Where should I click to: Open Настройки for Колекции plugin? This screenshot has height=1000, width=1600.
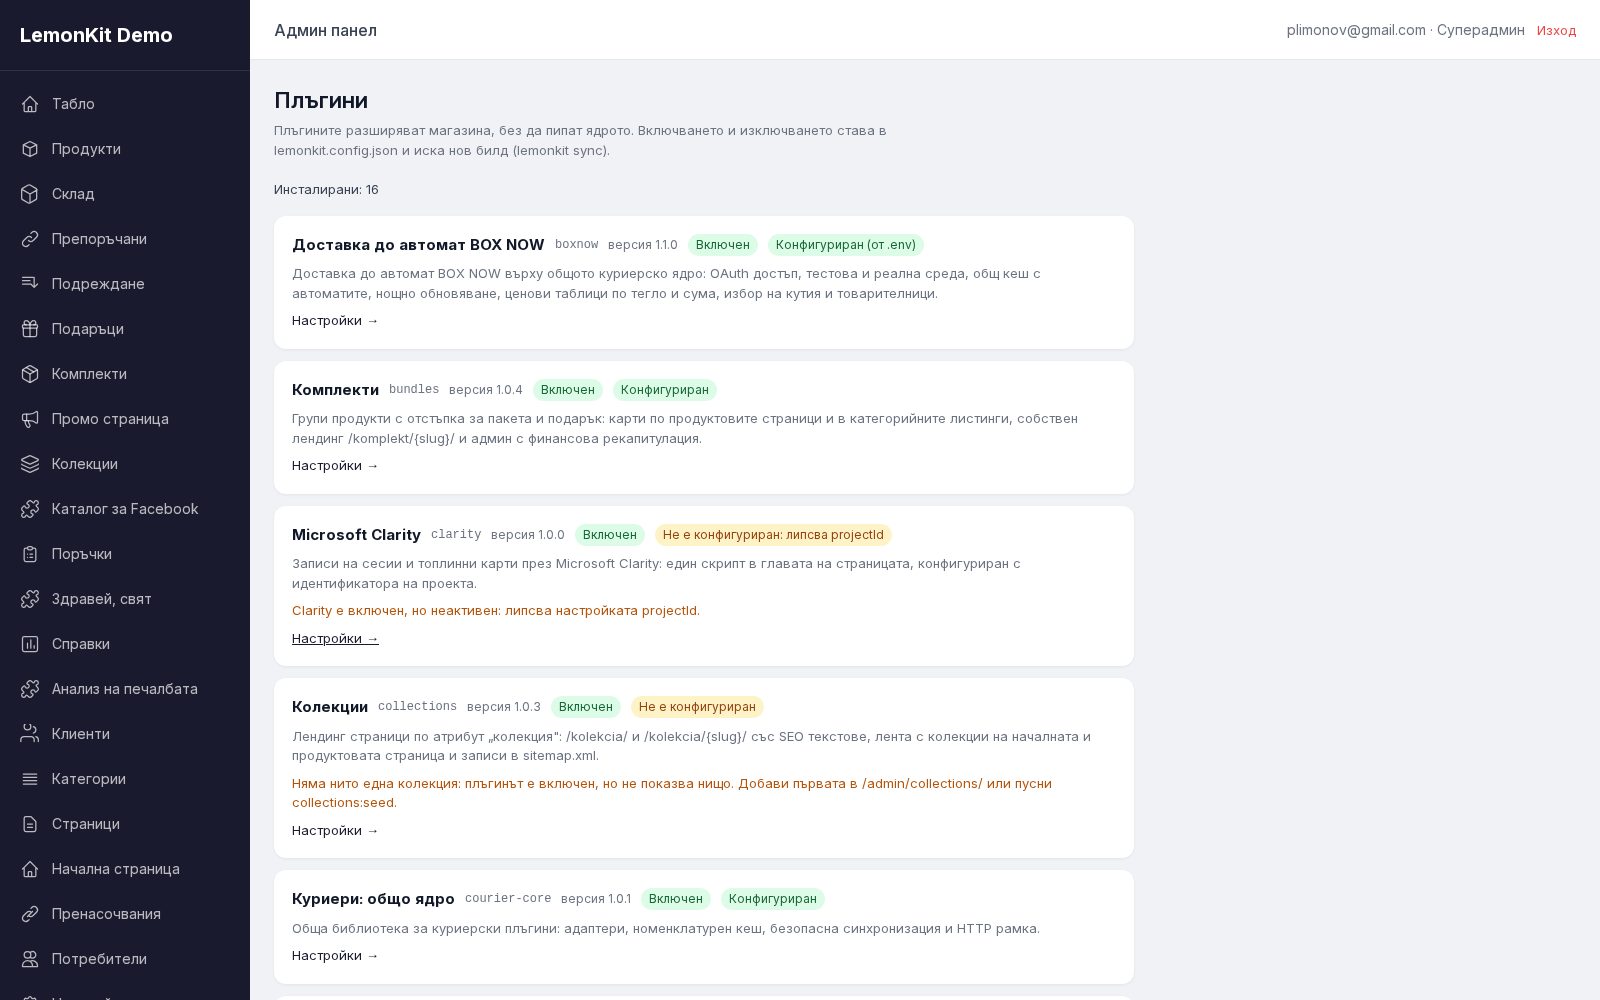(335, 831)
